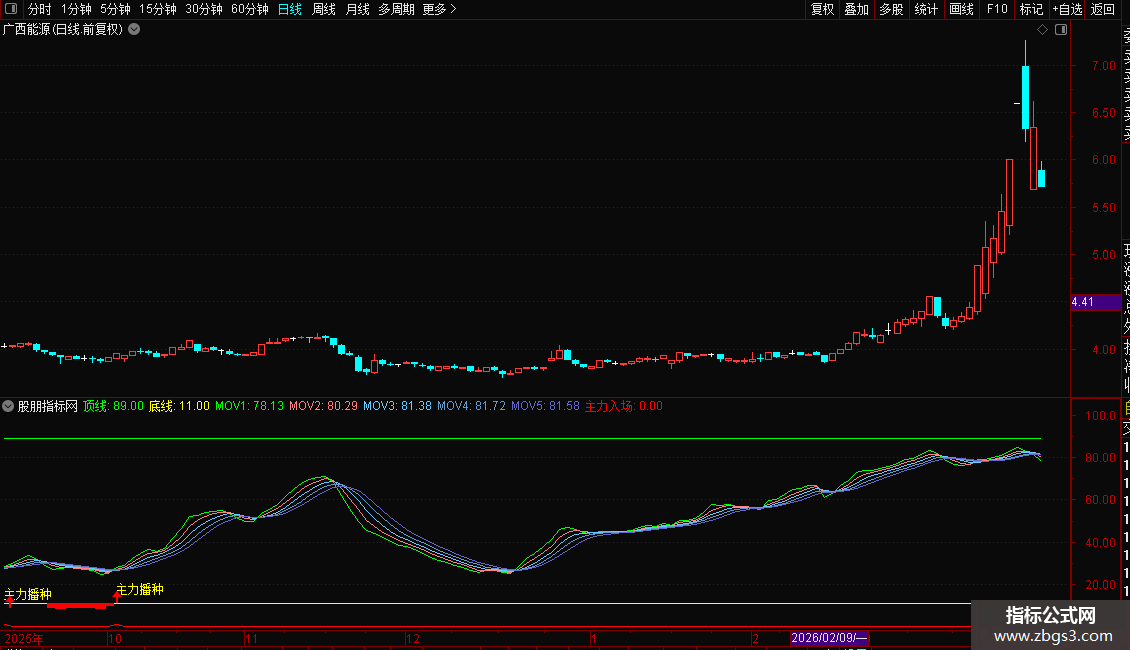Select the MOV5: 81.58 value
The image size is (1130, 650).
[x=546, y=406]
